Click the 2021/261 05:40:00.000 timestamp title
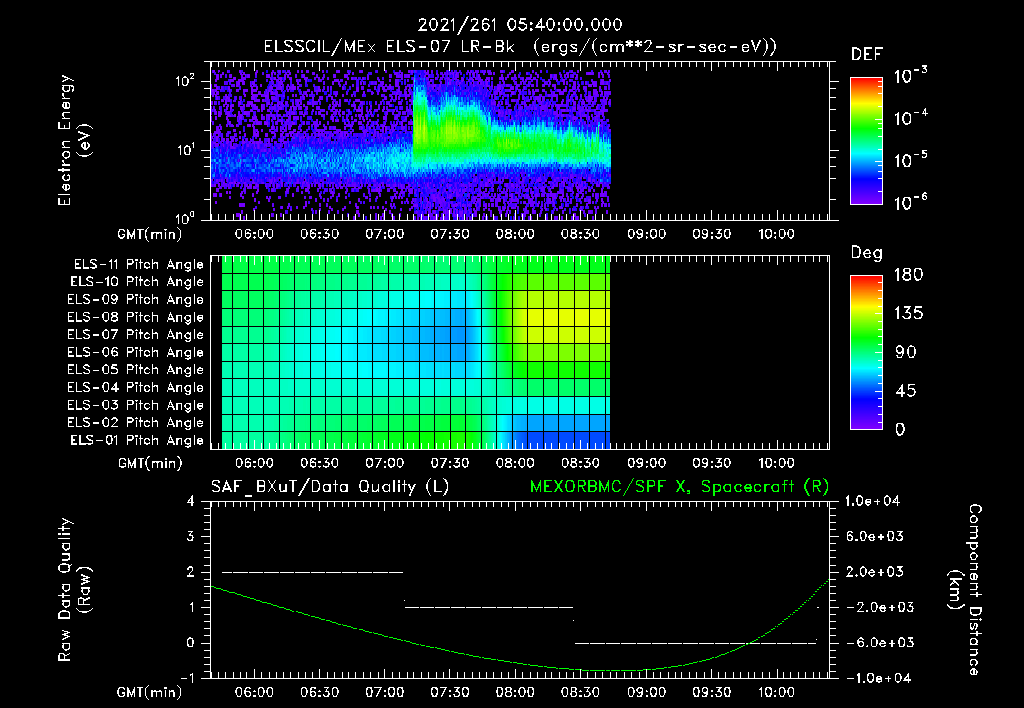 click(x=520, y=25)
